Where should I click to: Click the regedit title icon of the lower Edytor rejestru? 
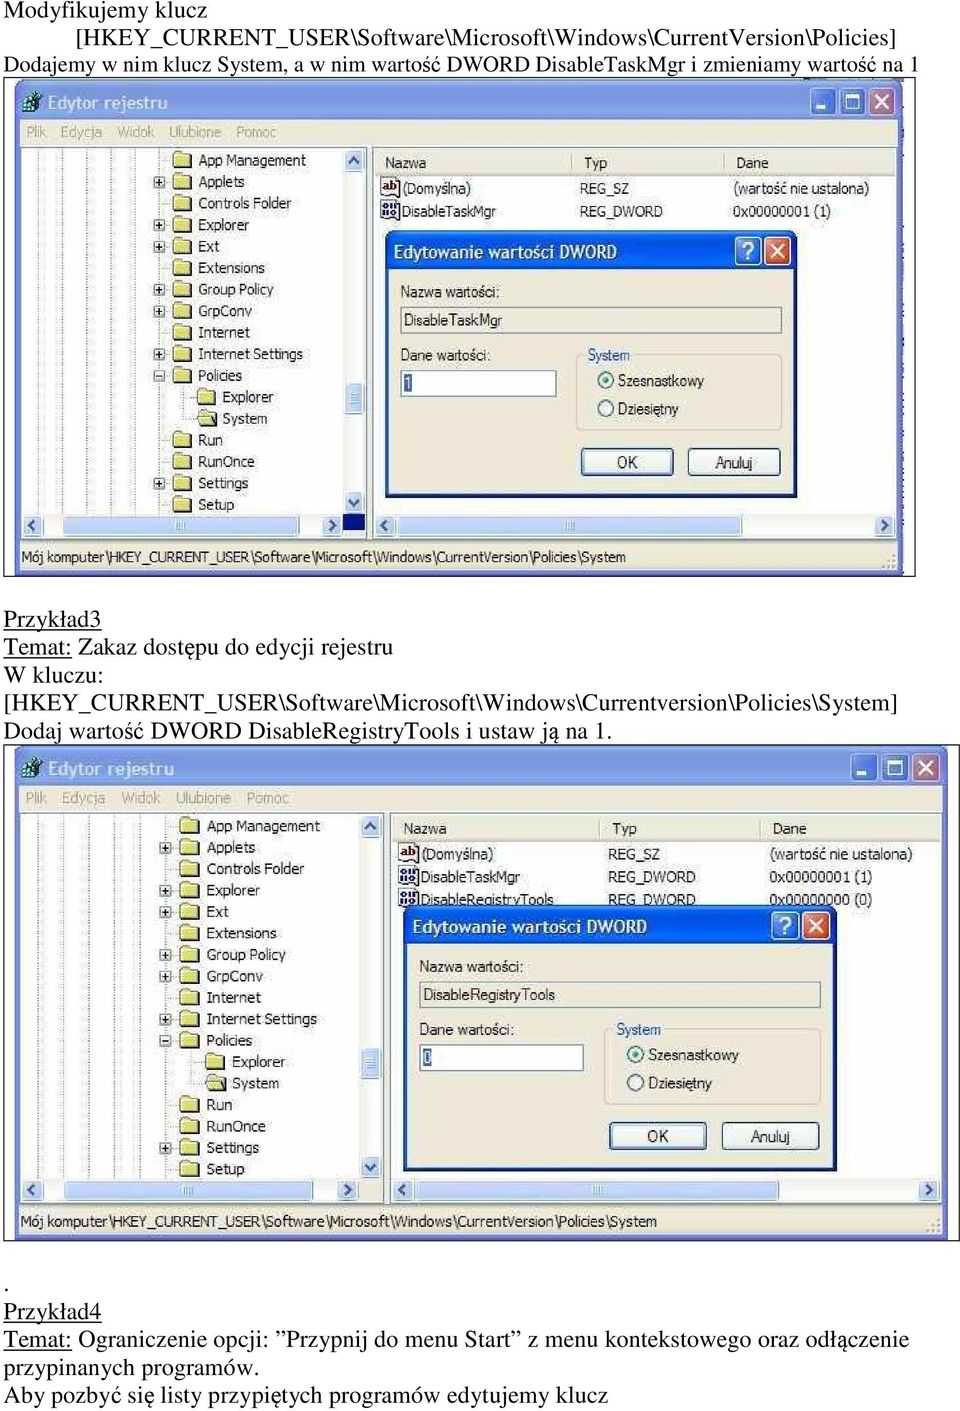(x=33, y=768)
